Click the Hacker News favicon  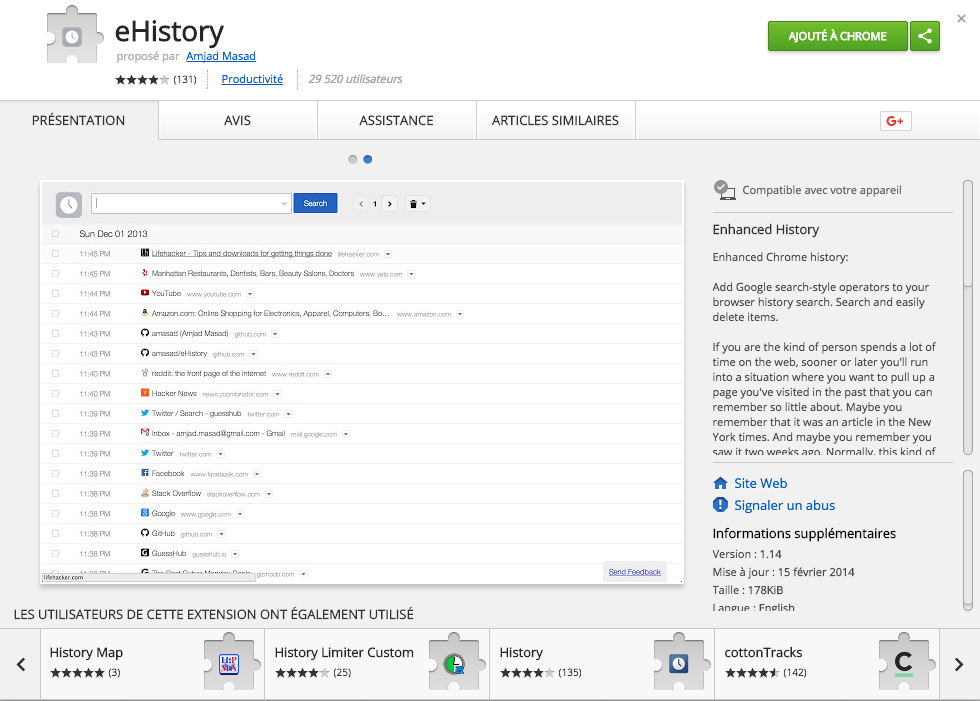[144, 393]
